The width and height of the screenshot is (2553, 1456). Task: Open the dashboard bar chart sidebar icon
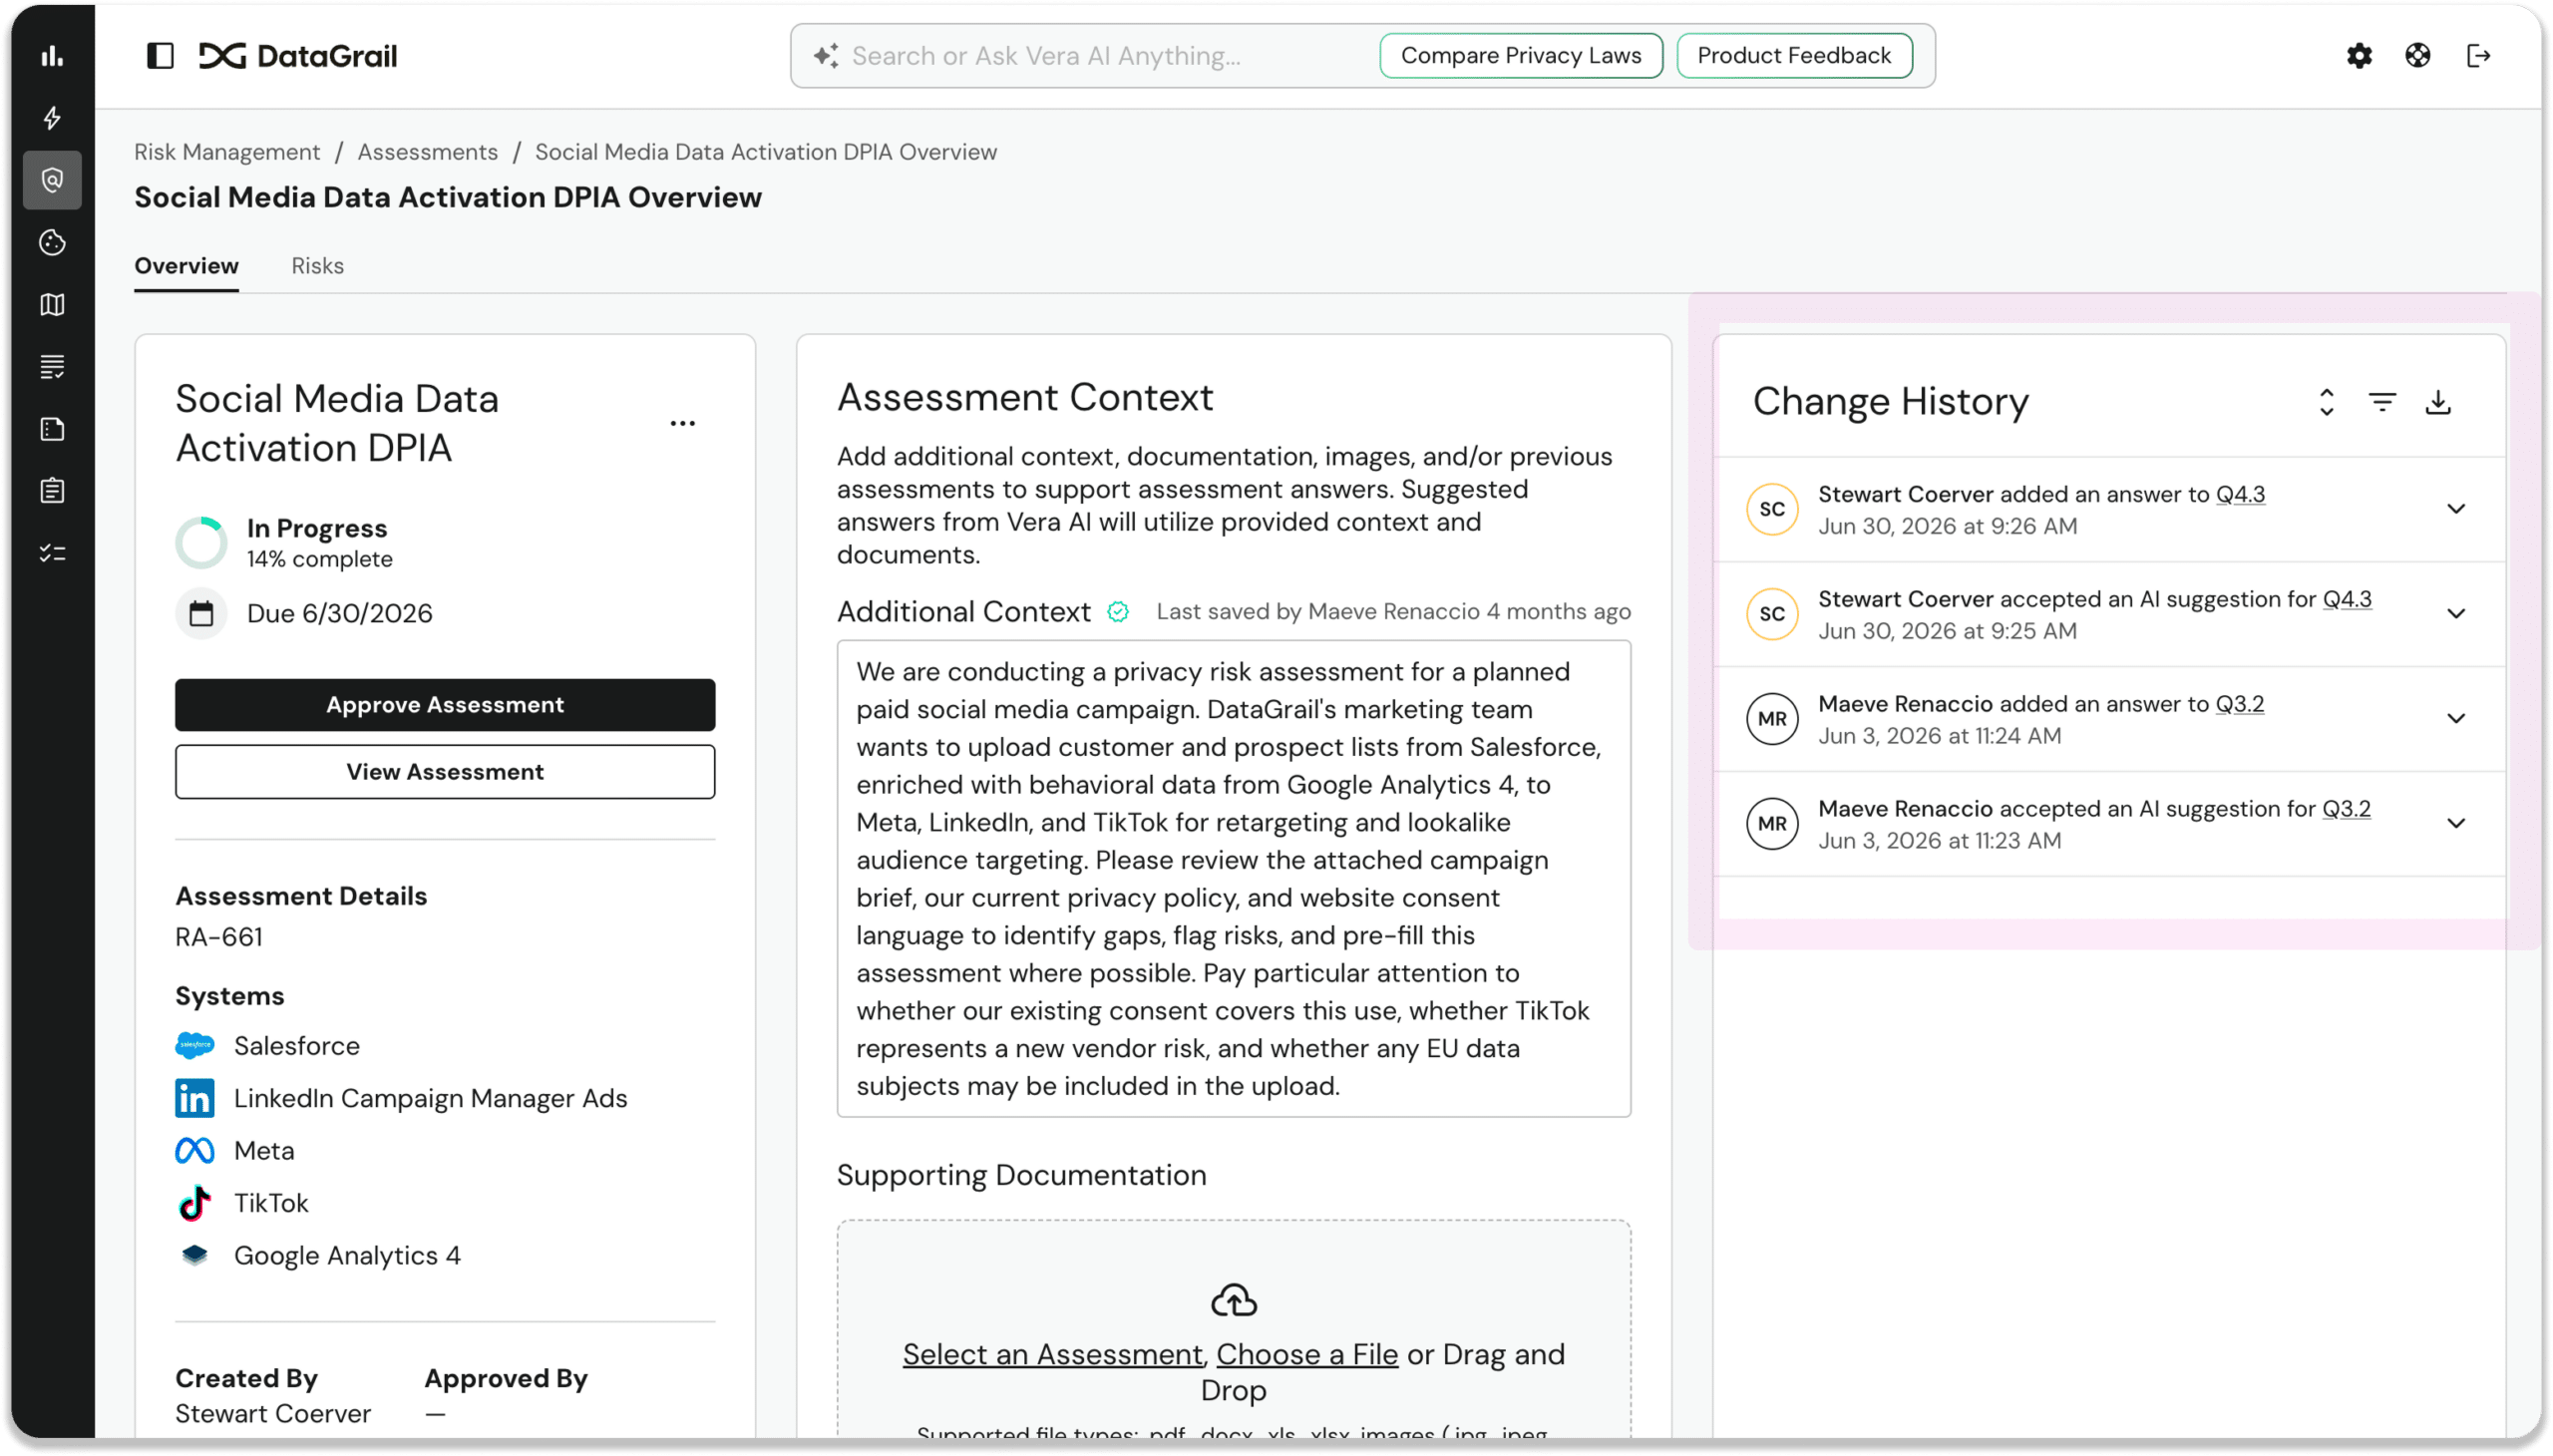(52, 56)
